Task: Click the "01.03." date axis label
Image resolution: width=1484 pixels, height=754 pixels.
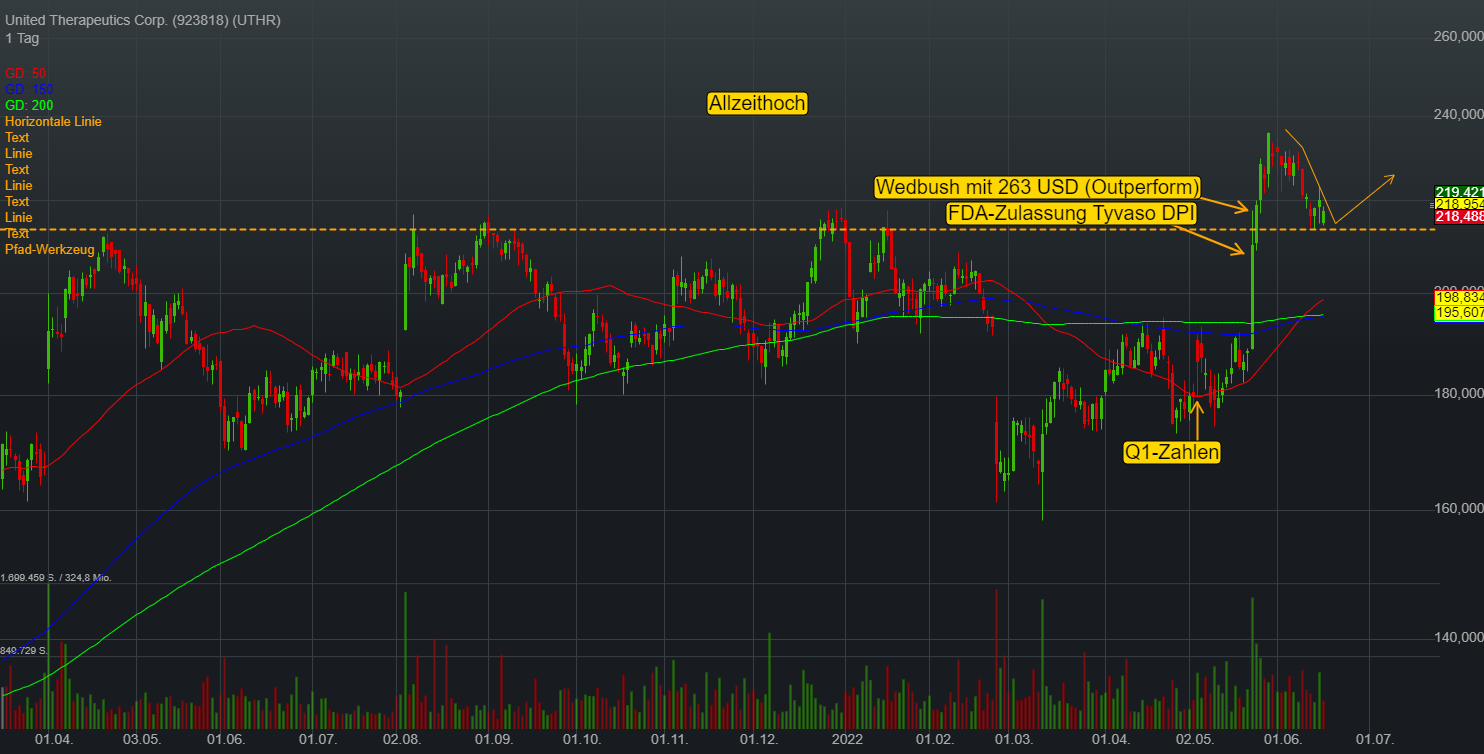Action: (x=1016, y=739)
